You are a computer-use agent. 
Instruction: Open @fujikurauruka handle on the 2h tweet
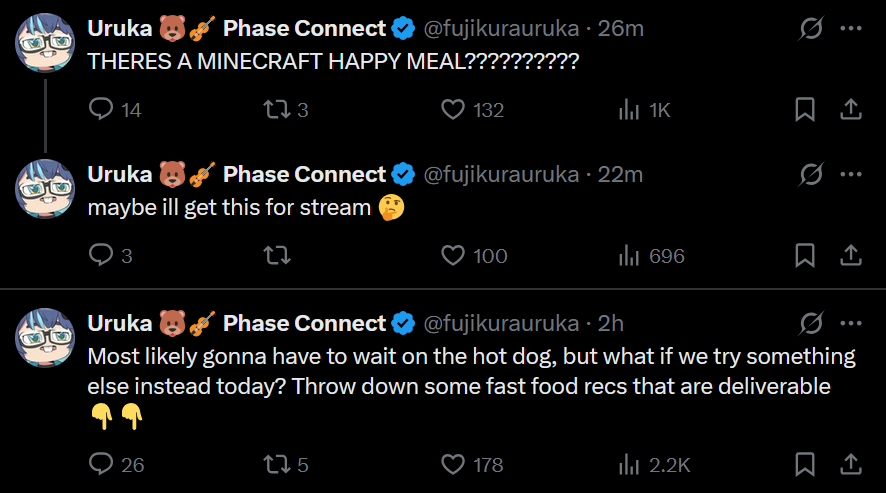coord(501,323)
